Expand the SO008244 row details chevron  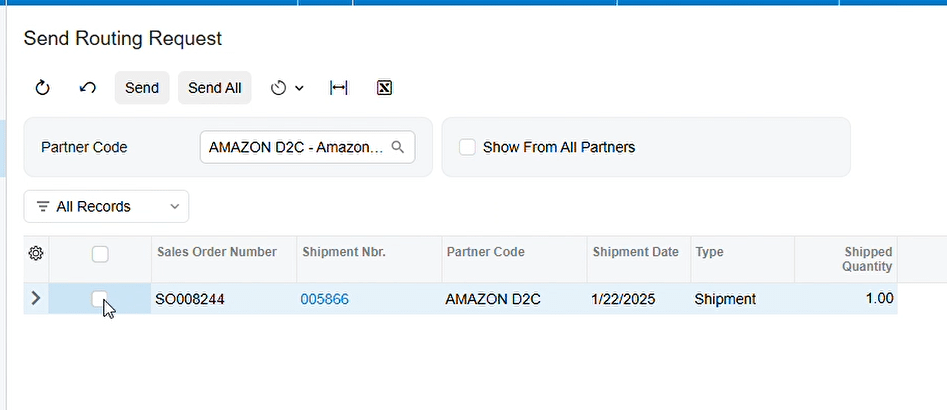[36, 298]
